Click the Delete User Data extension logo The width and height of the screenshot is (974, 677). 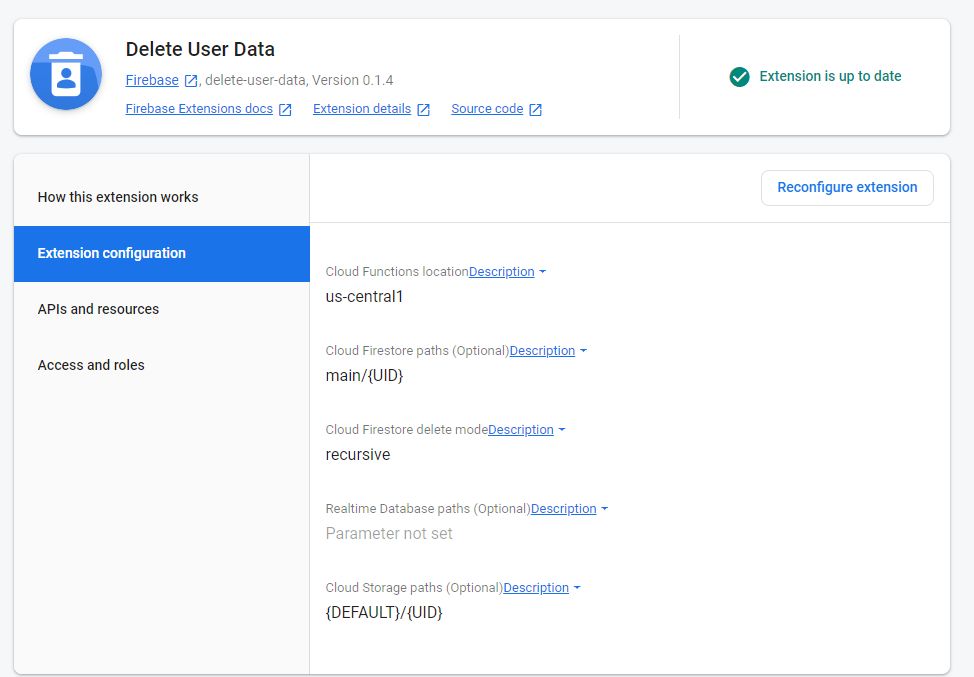click(x=66, y=74)
